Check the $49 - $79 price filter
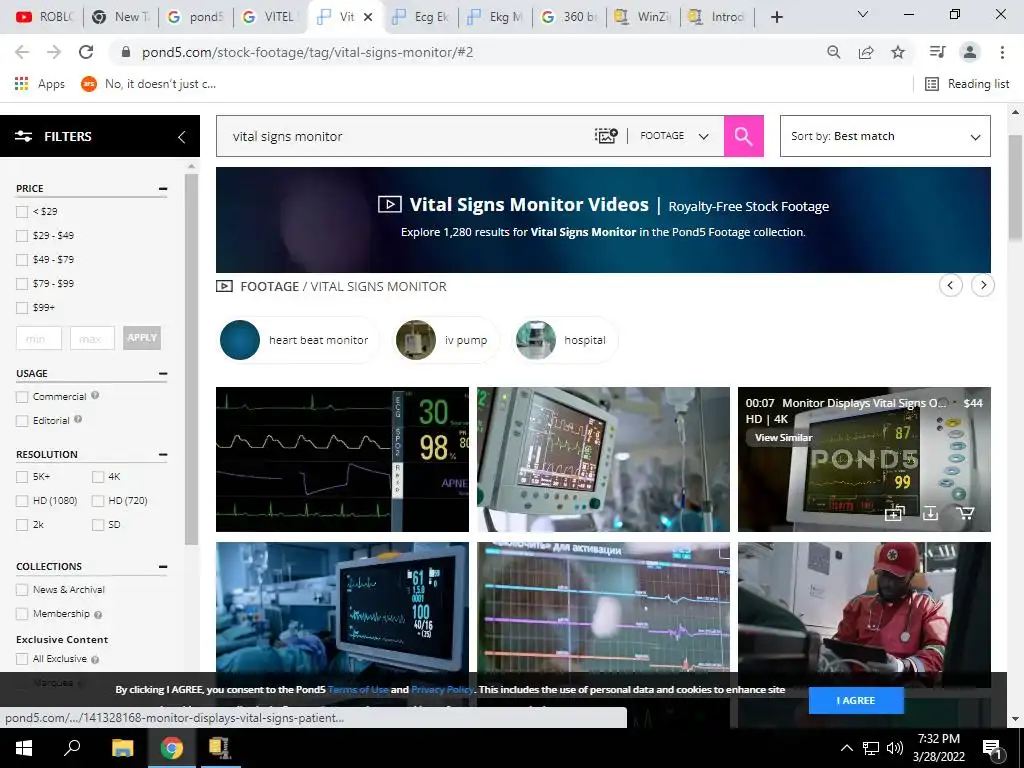This screenshot has width=1024, height=768. point(22,260)
